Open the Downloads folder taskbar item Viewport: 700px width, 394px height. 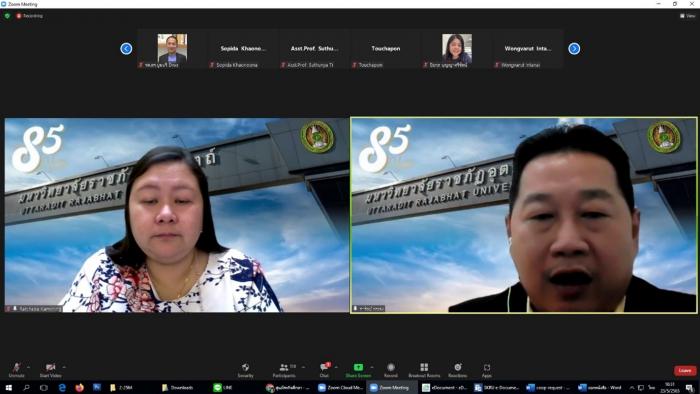pyautogui.click(x=178, y=388)
